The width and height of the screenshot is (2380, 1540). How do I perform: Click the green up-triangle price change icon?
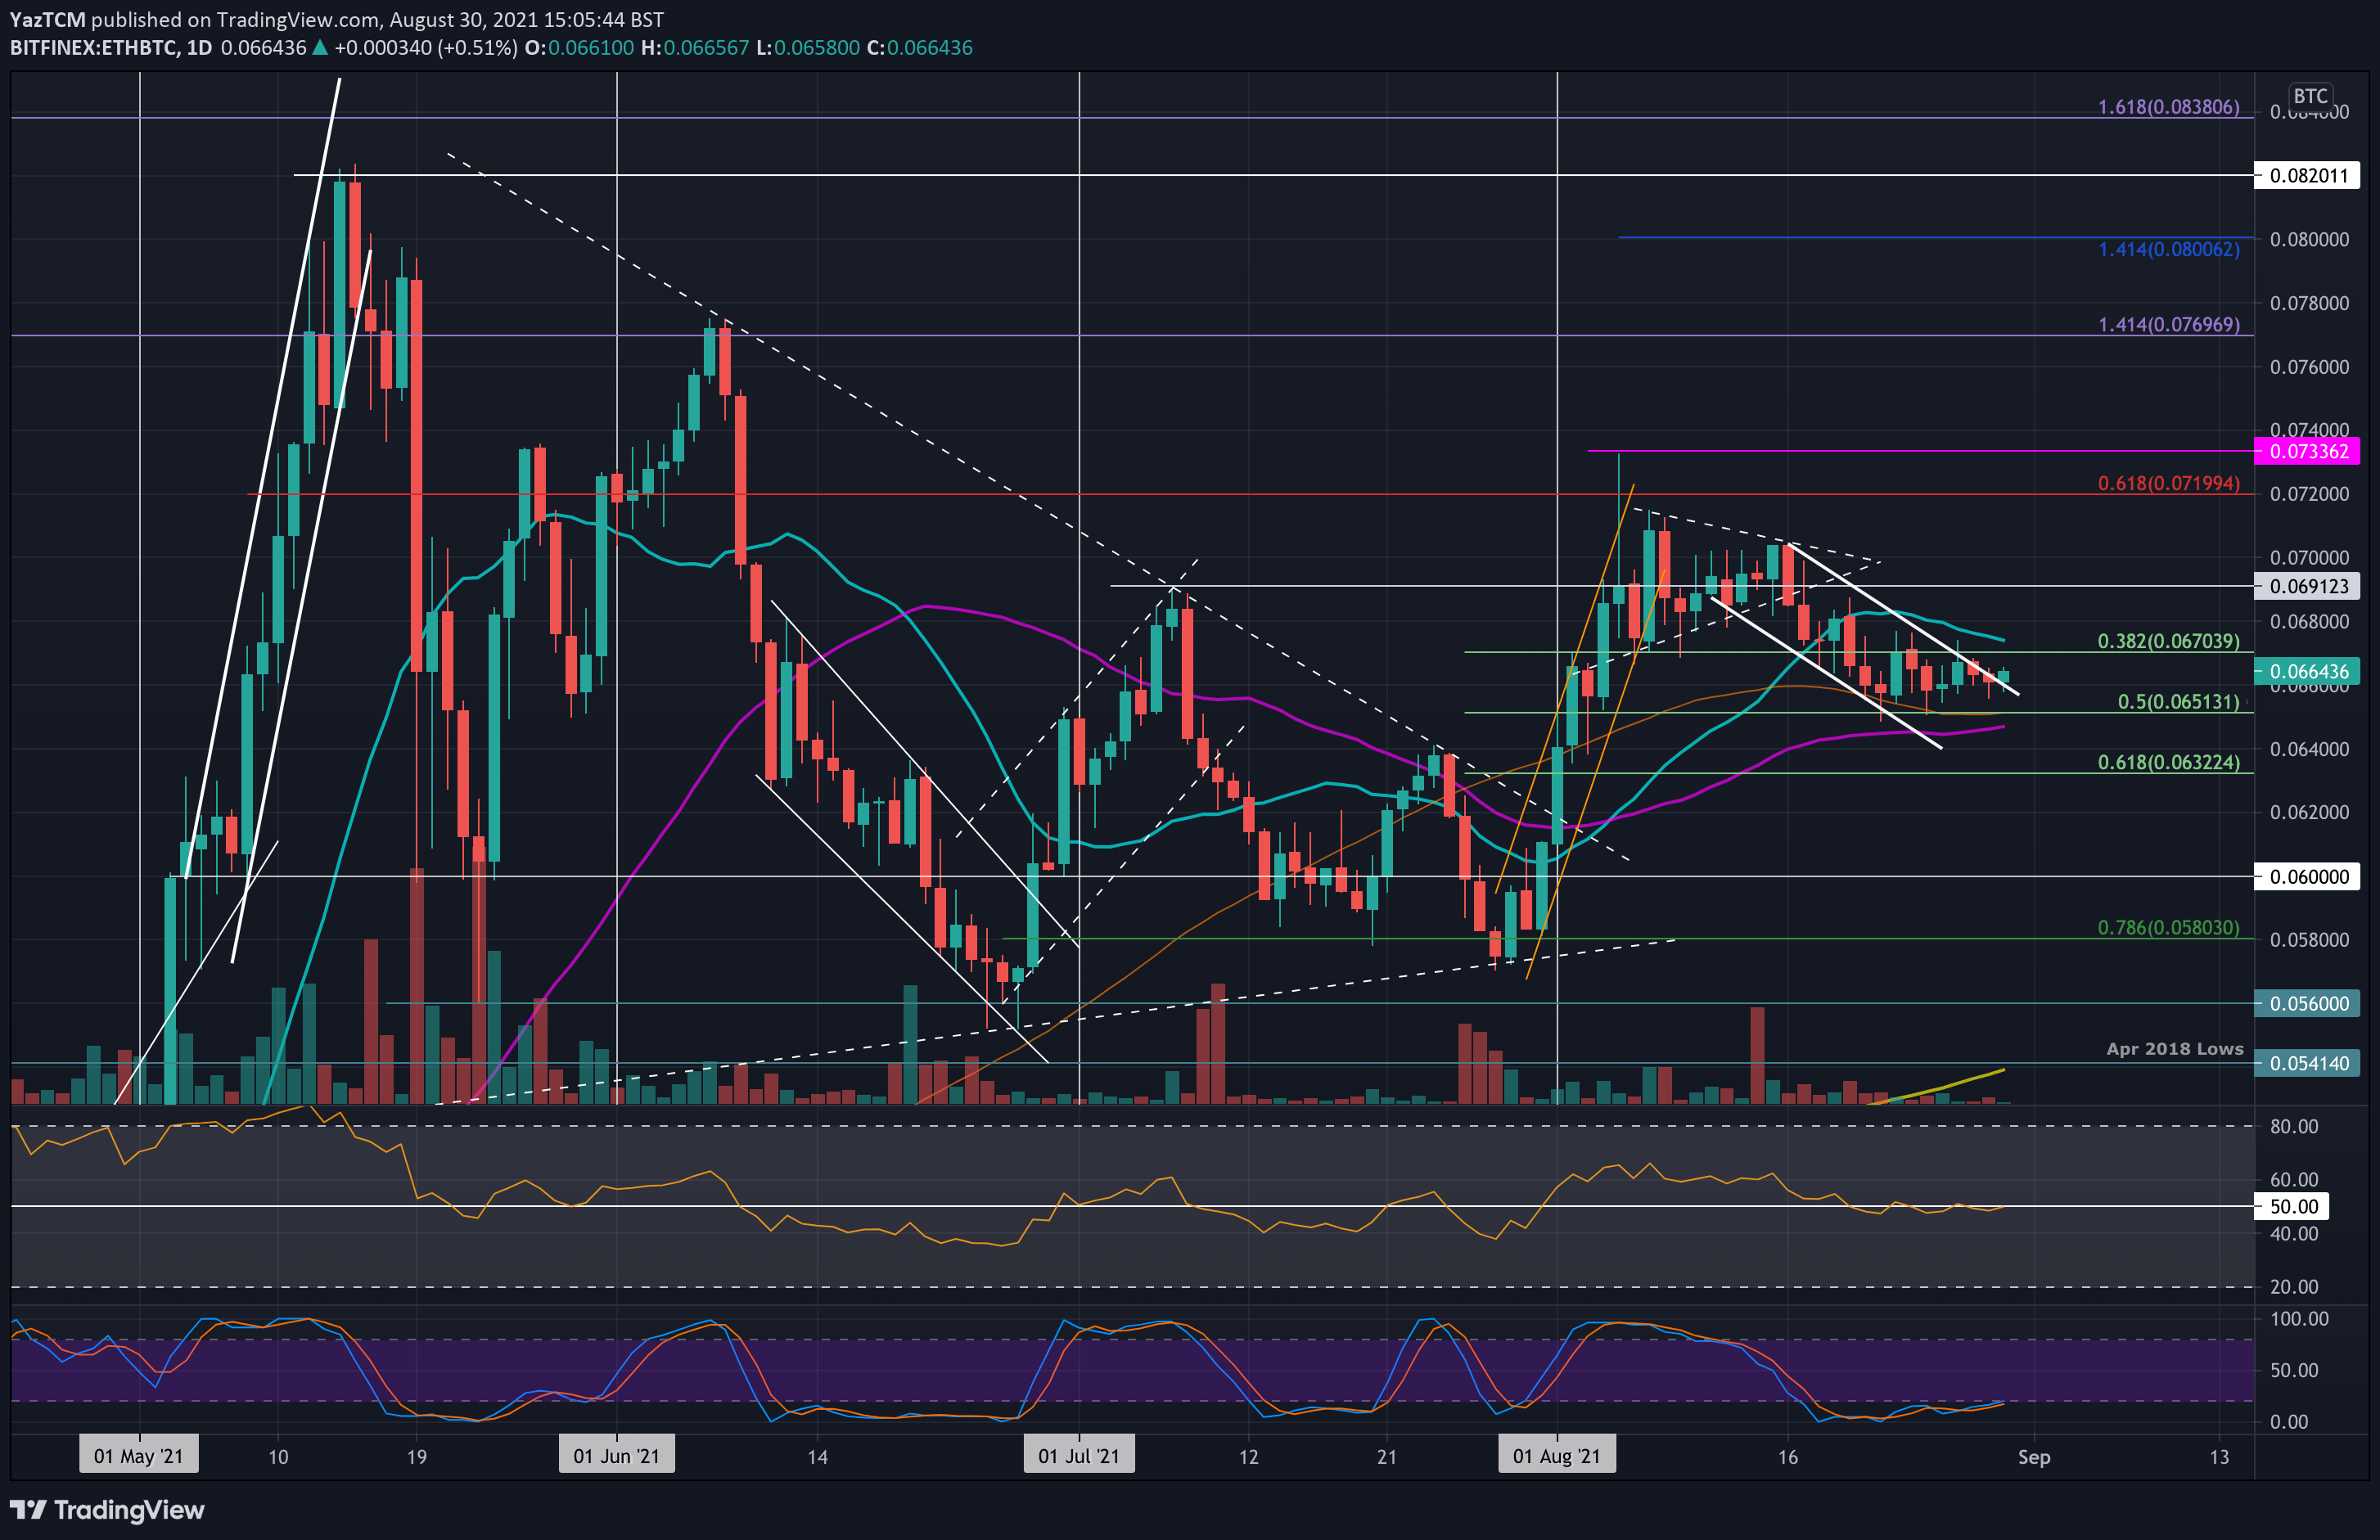(319, 48)
